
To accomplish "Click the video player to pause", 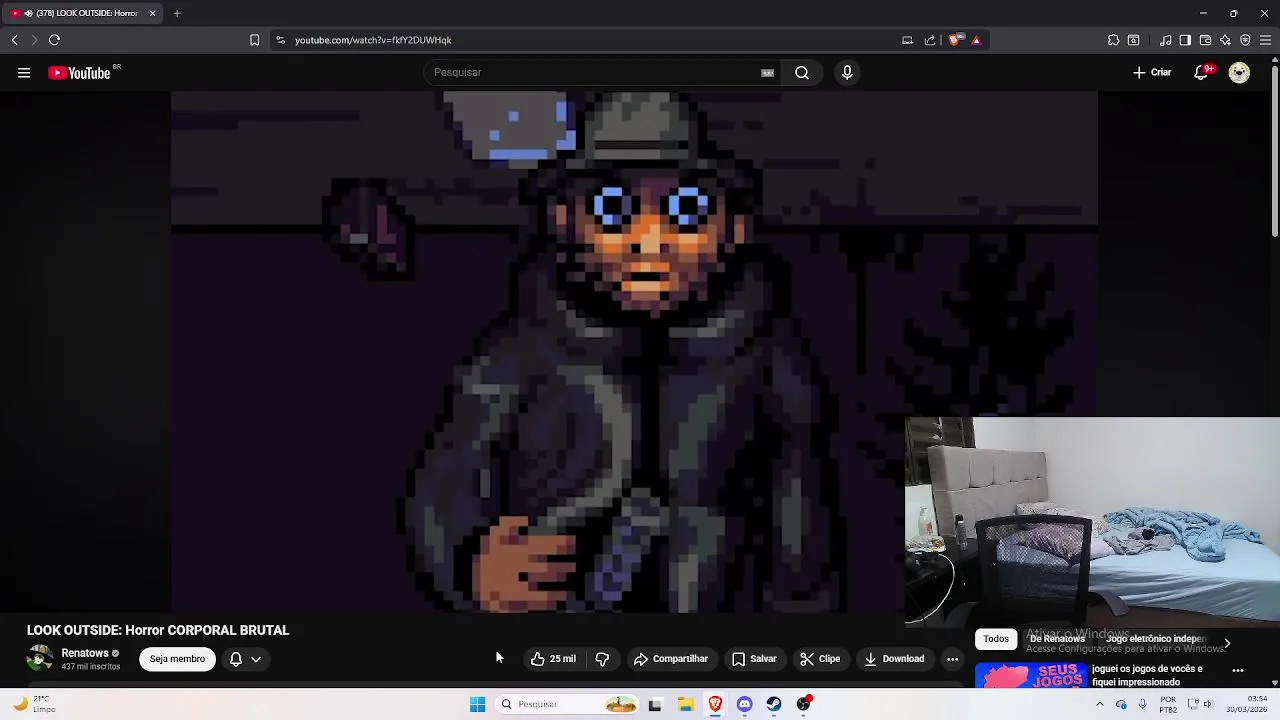I will coord(634,350).
